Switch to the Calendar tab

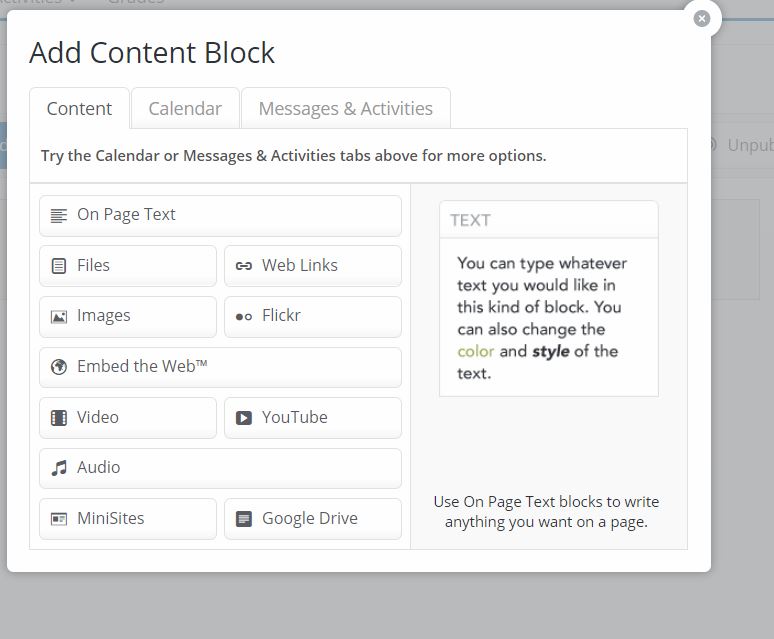point(185,109)
